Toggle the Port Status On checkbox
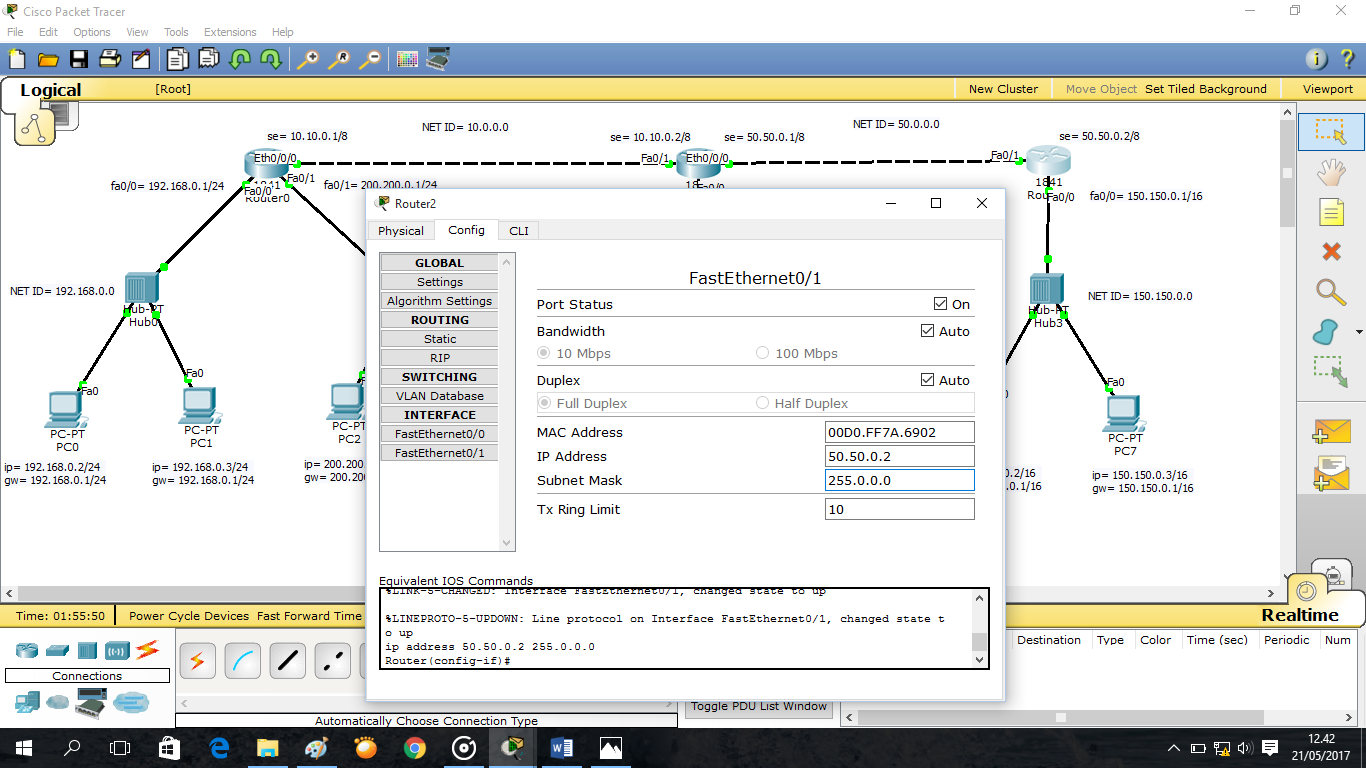Viewport: 1366px width, 768px height. click(940, 304)
